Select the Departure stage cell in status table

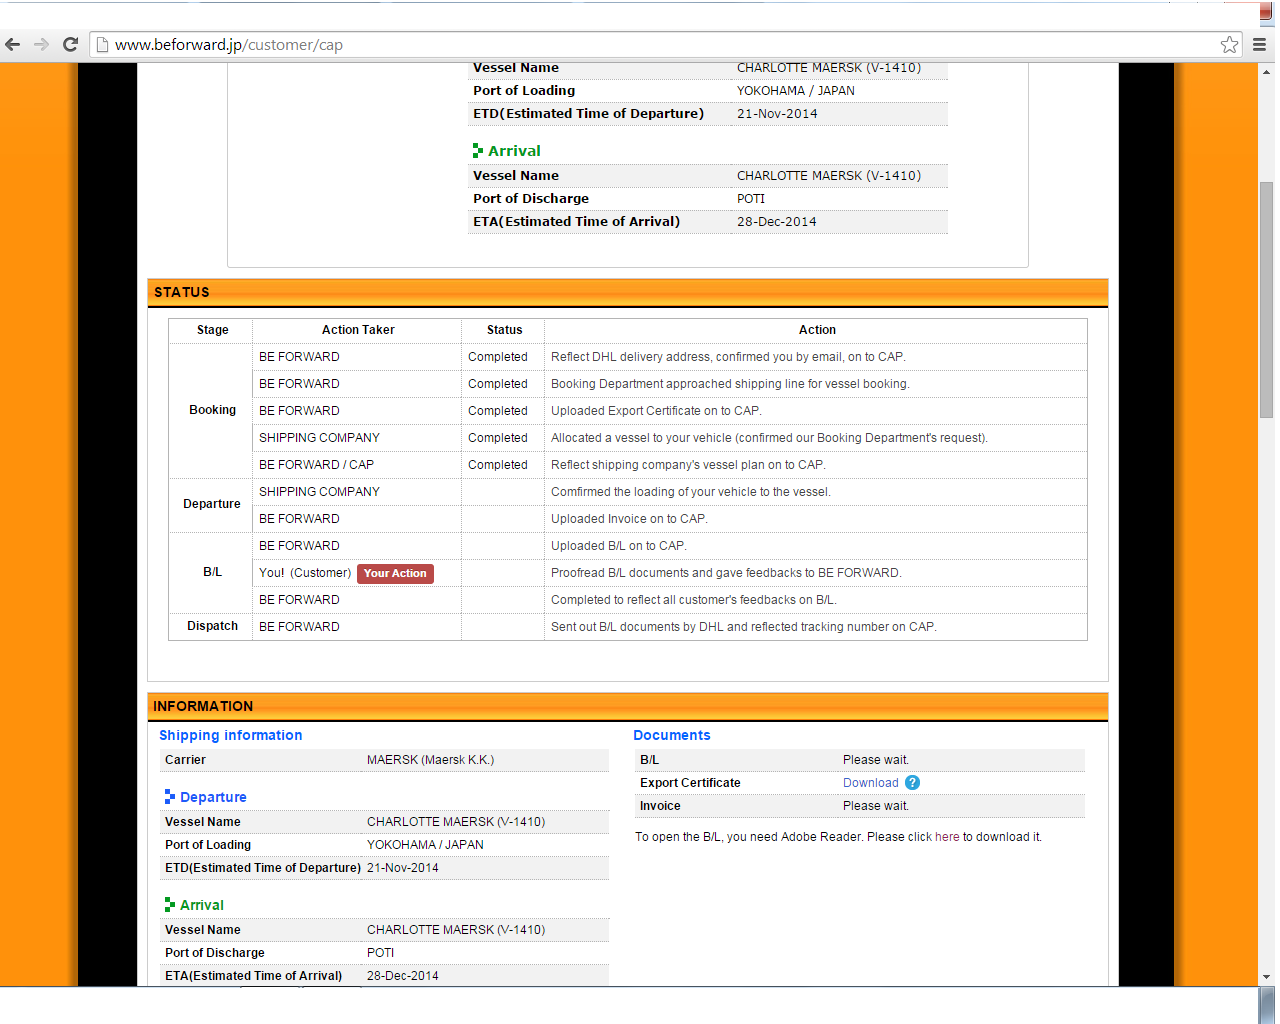click(x=212, y=504)
